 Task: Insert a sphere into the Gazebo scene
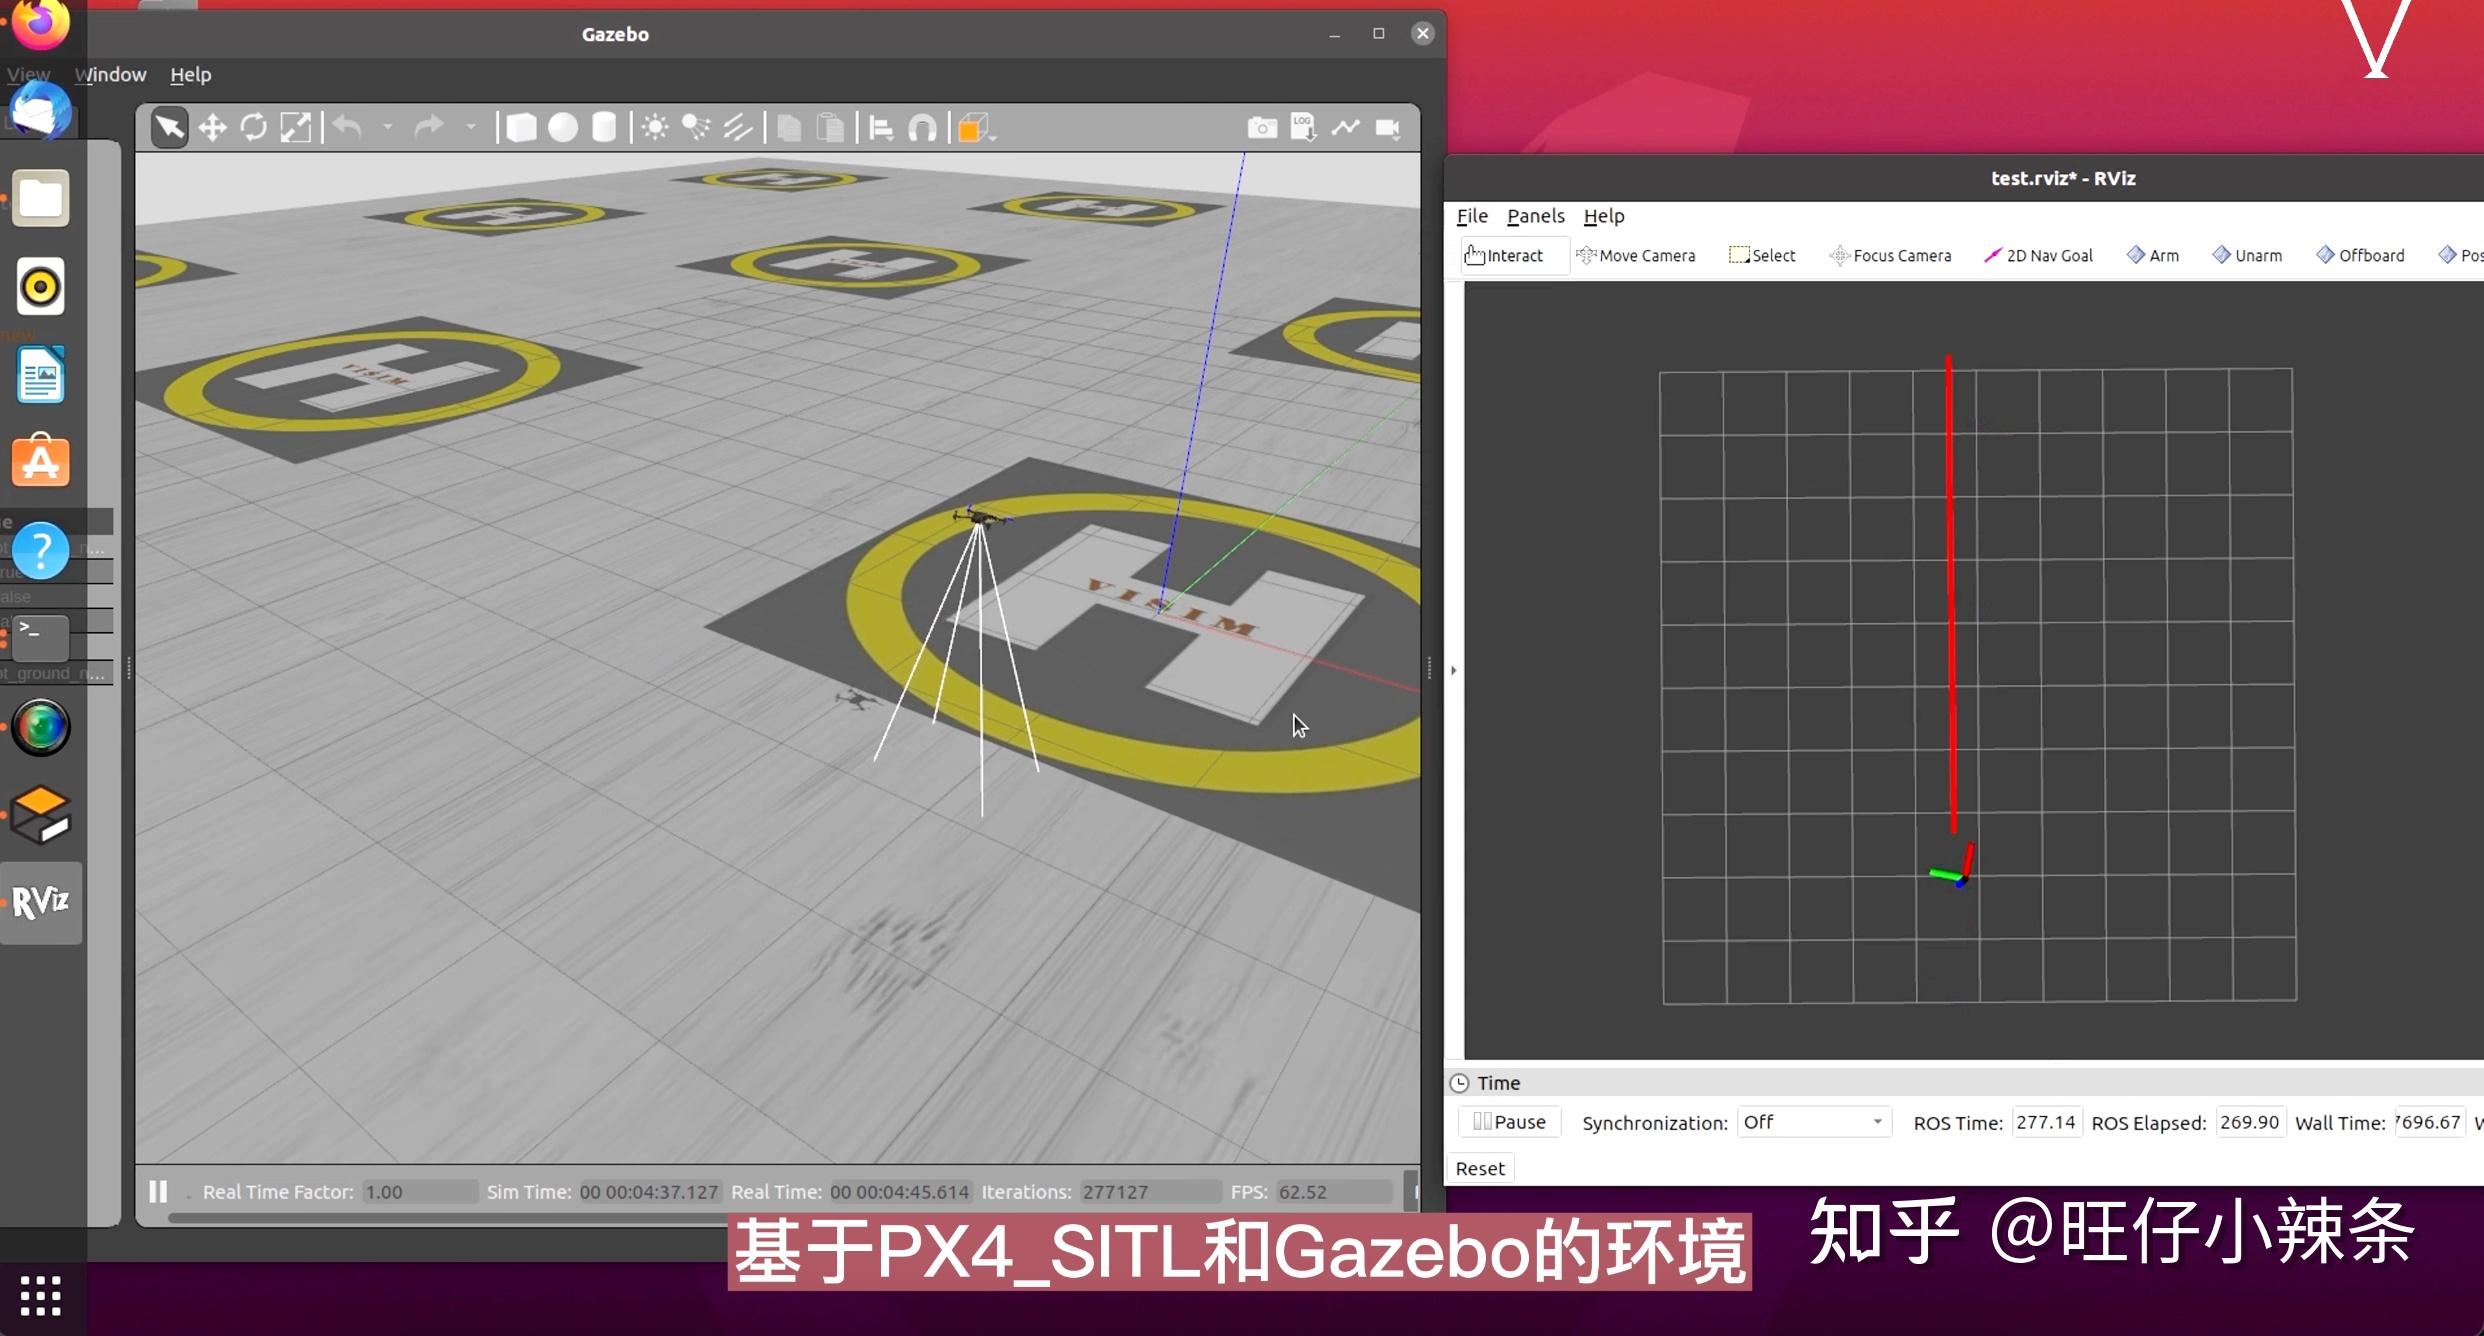tap(562, 127)
